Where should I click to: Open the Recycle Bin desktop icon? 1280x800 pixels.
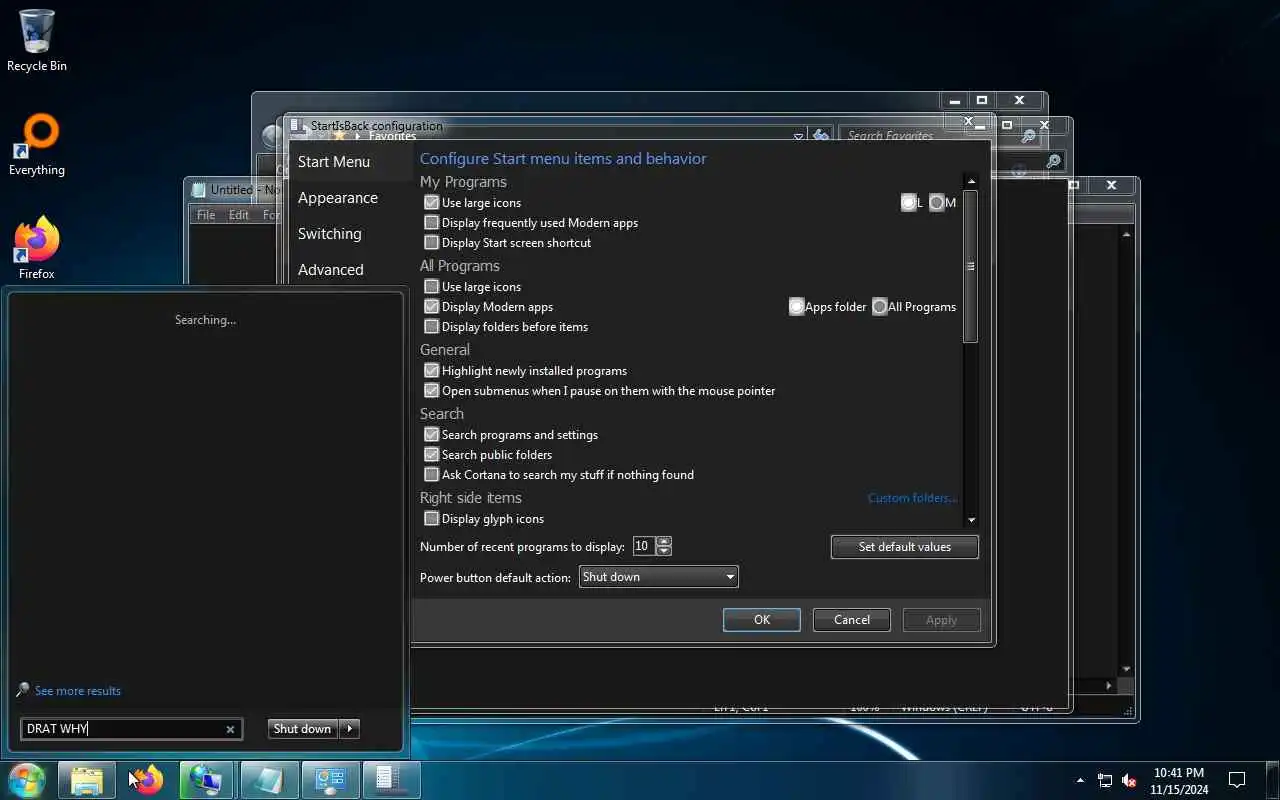tap(37, 40)
